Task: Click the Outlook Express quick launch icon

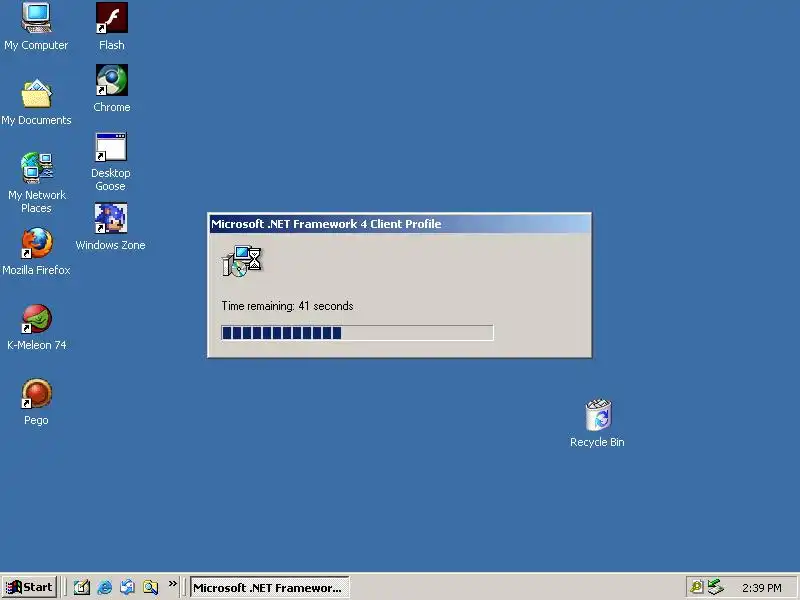Action: click(128, 587)
